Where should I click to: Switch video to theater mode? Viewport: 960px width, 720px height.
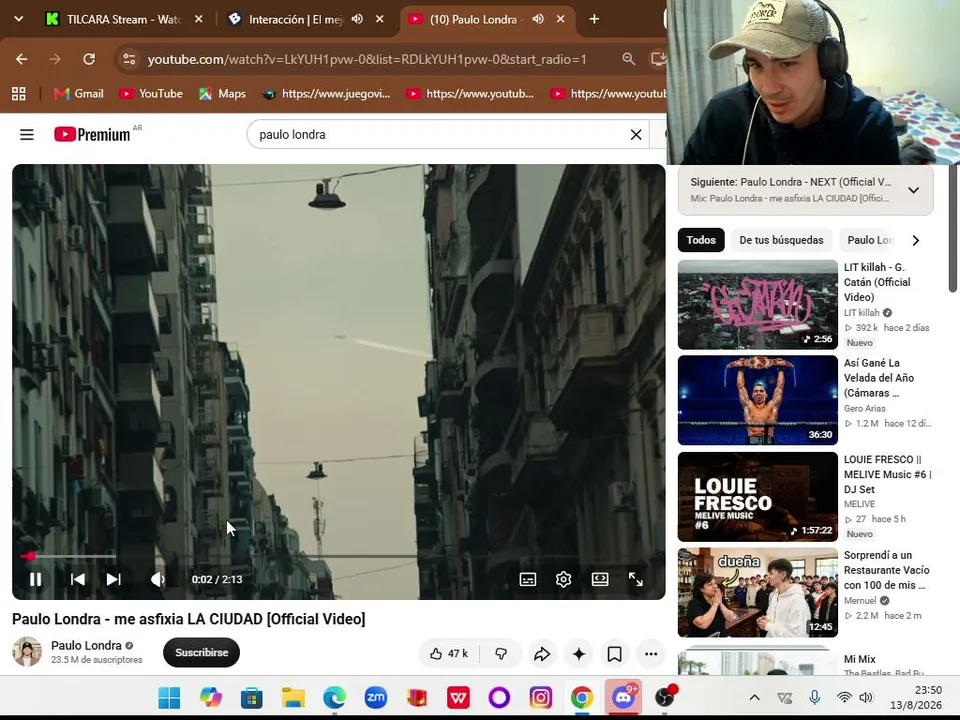(x=600, y=579)
